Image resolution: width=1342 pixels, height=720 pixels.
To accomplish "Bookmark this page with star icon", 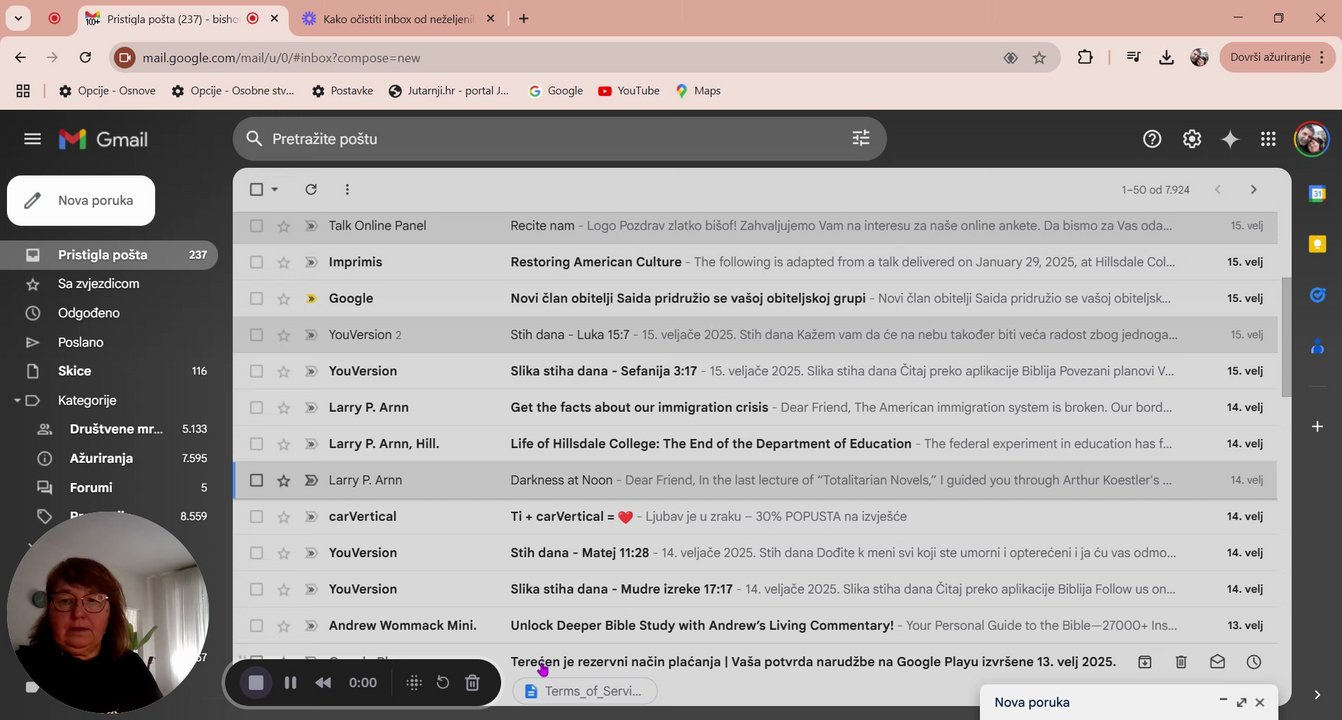I will (1039, 58).
